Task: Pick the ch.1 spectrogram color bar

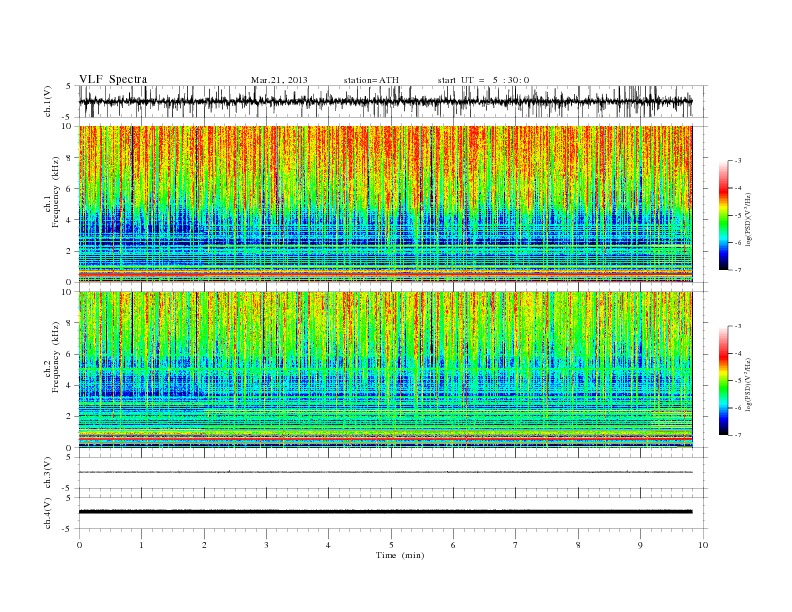Action: (x=724, y=216)
